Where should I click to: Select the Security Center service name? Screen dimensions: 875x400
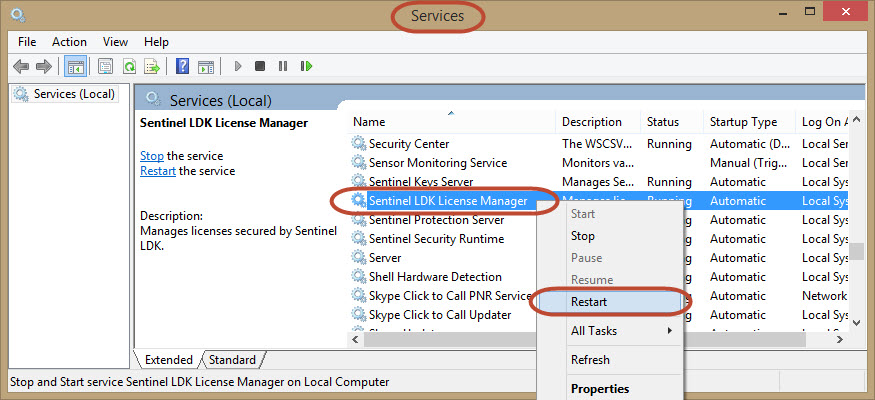point(409,144)
